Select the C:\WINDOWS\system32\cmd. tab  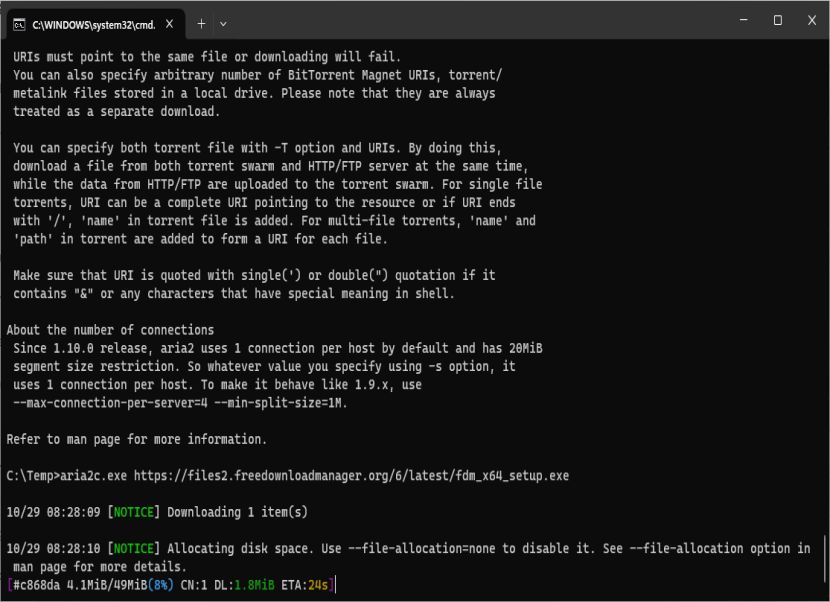coord(96,24)
